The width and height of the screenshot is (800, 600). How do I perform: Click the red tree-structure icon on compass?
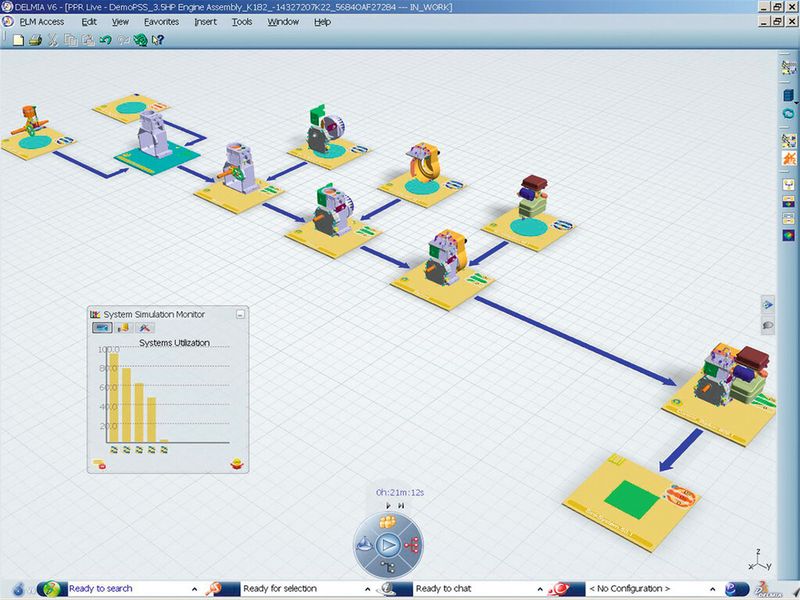point(412,545)
